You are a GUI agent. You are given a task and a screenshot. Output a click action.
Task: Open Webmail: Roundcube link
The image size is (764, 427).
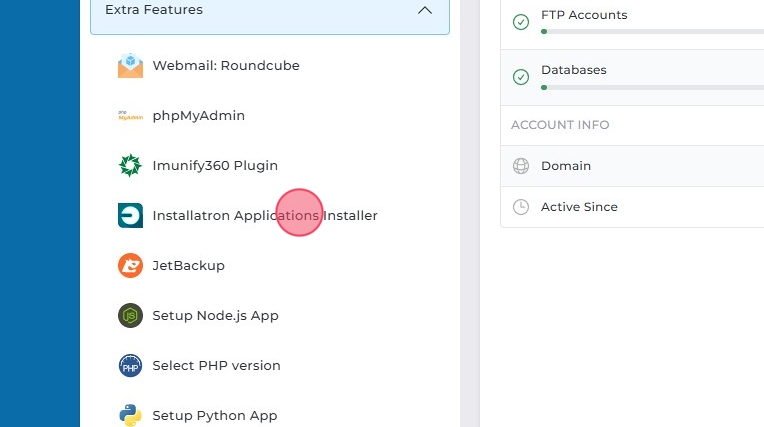226,66
